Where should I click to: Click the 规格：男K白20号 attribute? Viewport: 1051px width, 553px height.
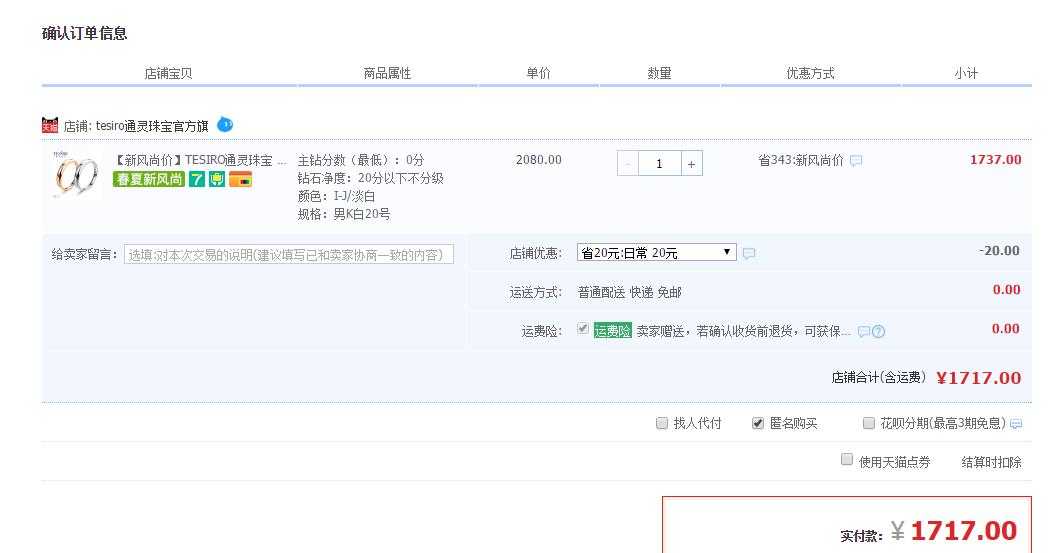tap(344, 214)
